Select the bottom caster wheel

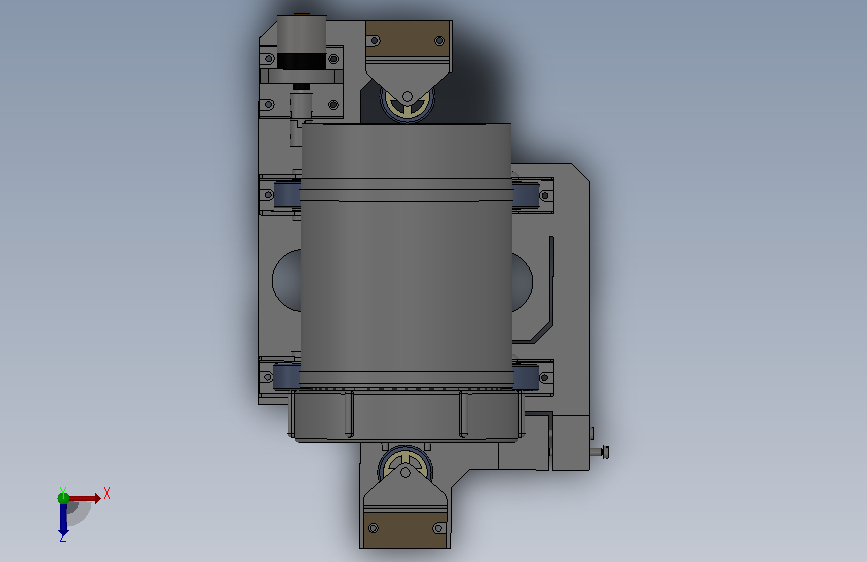pyautogui.click(x=405, y=462)
